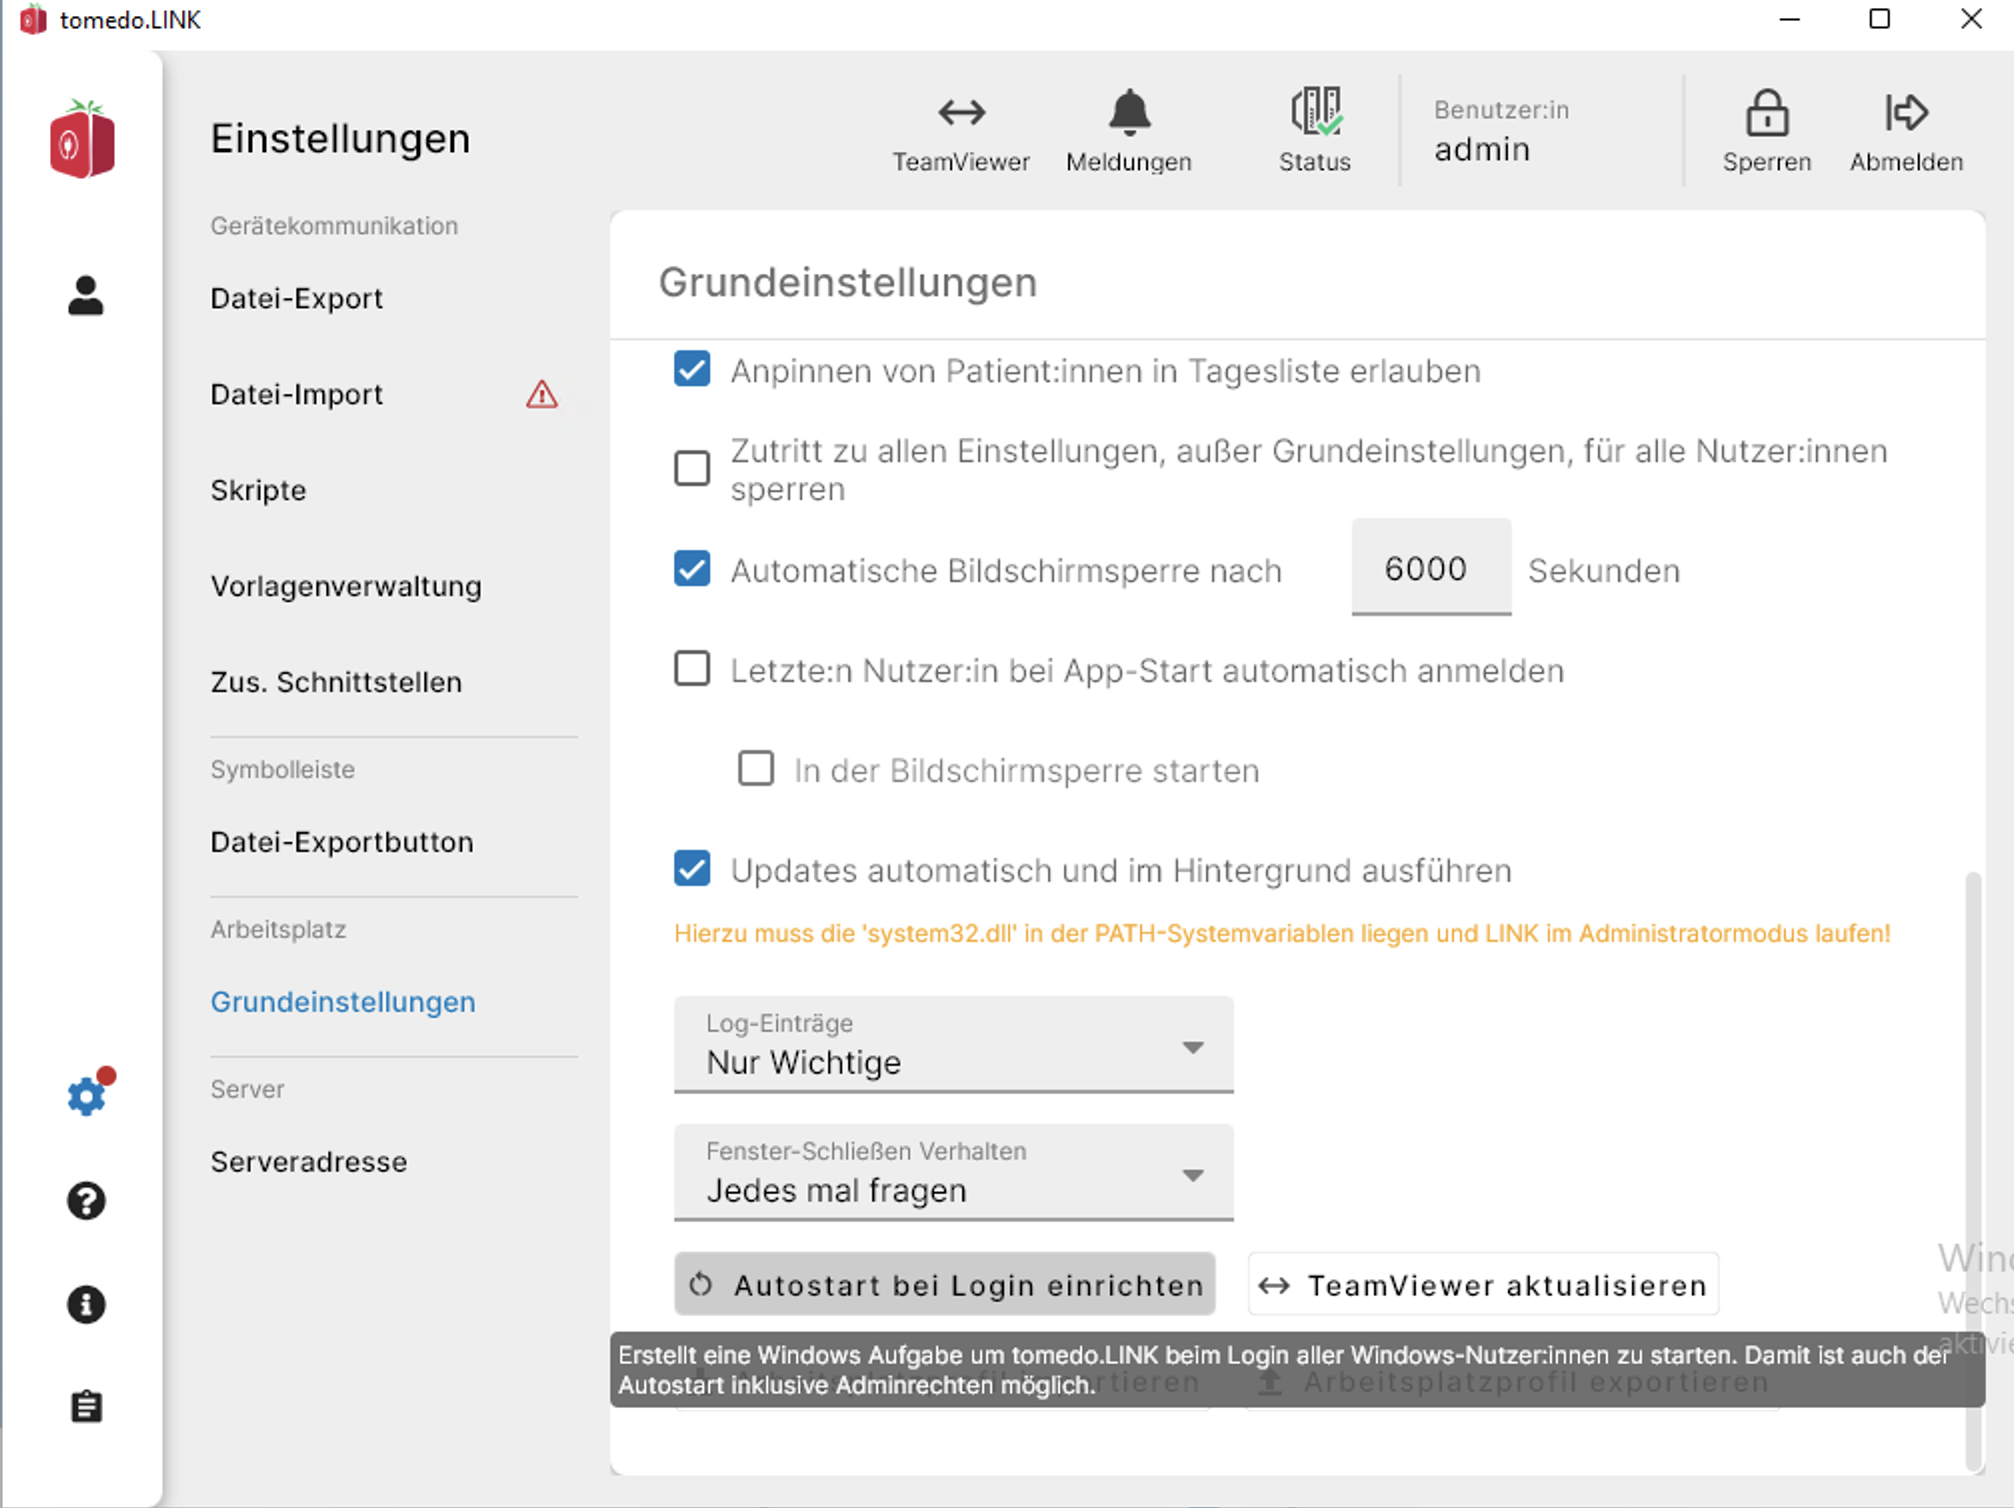This screenshot has width=2014, height=1508.
Task: Open Zus. Schnittstellen section
Action: click(x=336, y=682)
